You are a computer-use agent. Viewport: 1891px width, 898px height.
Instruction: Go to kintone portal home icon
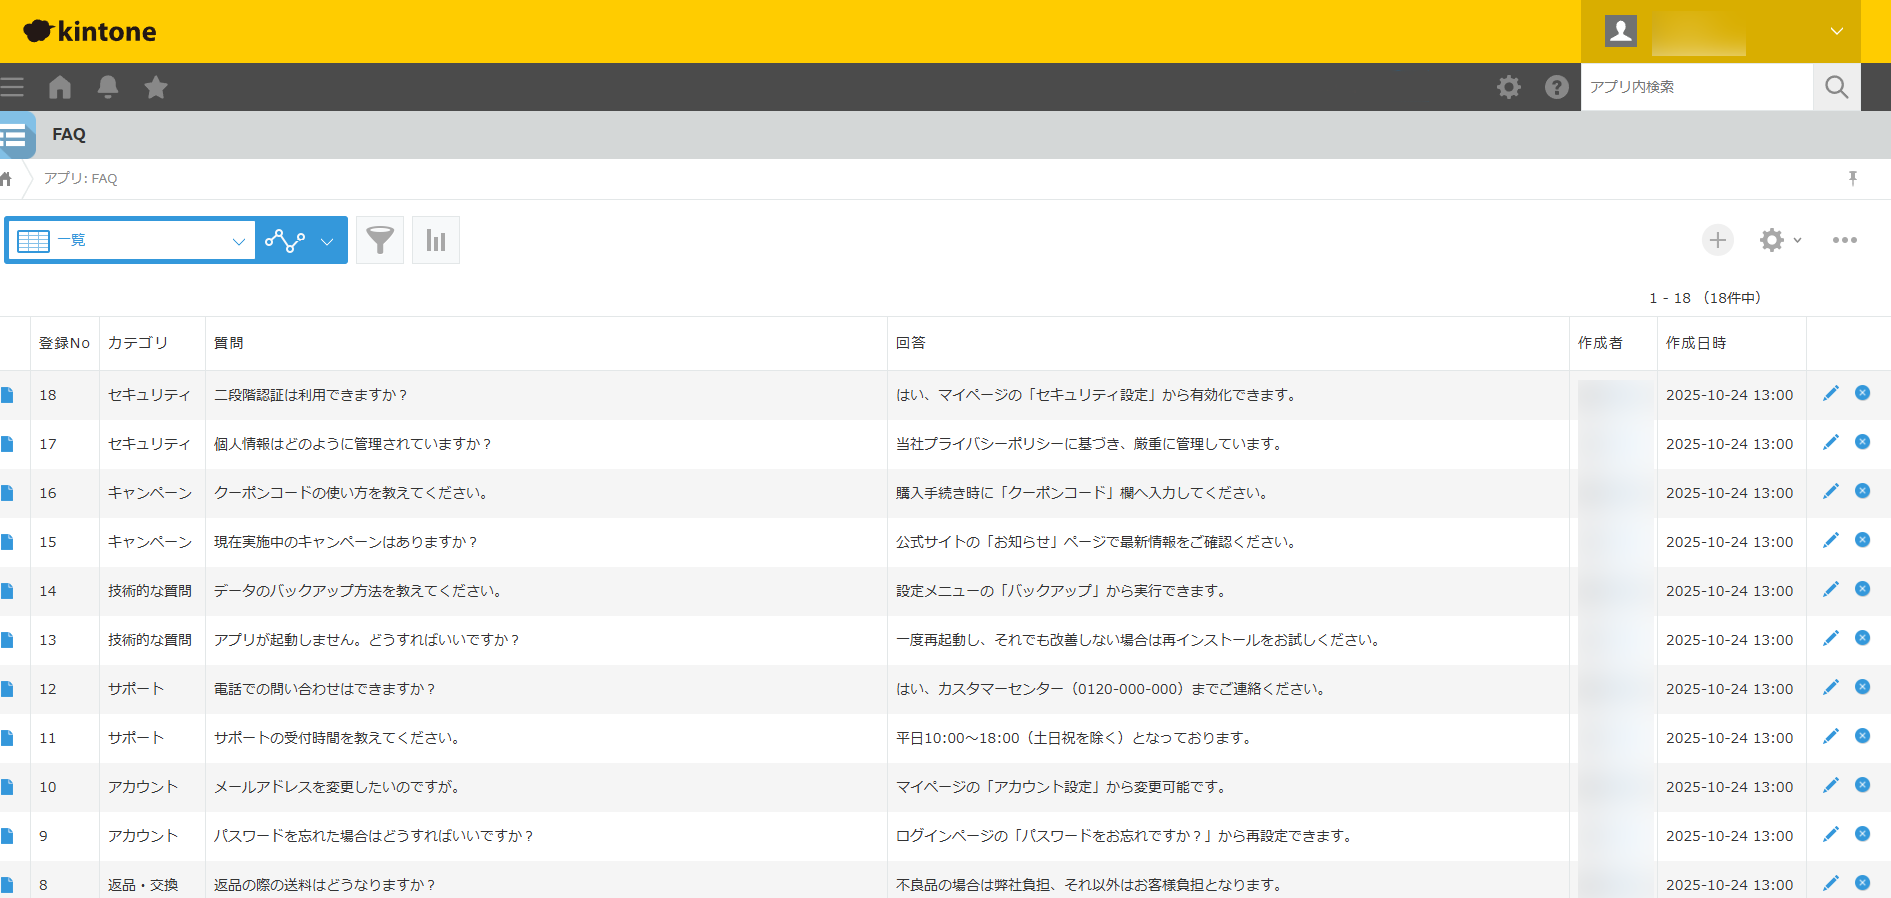coord(60,87)
